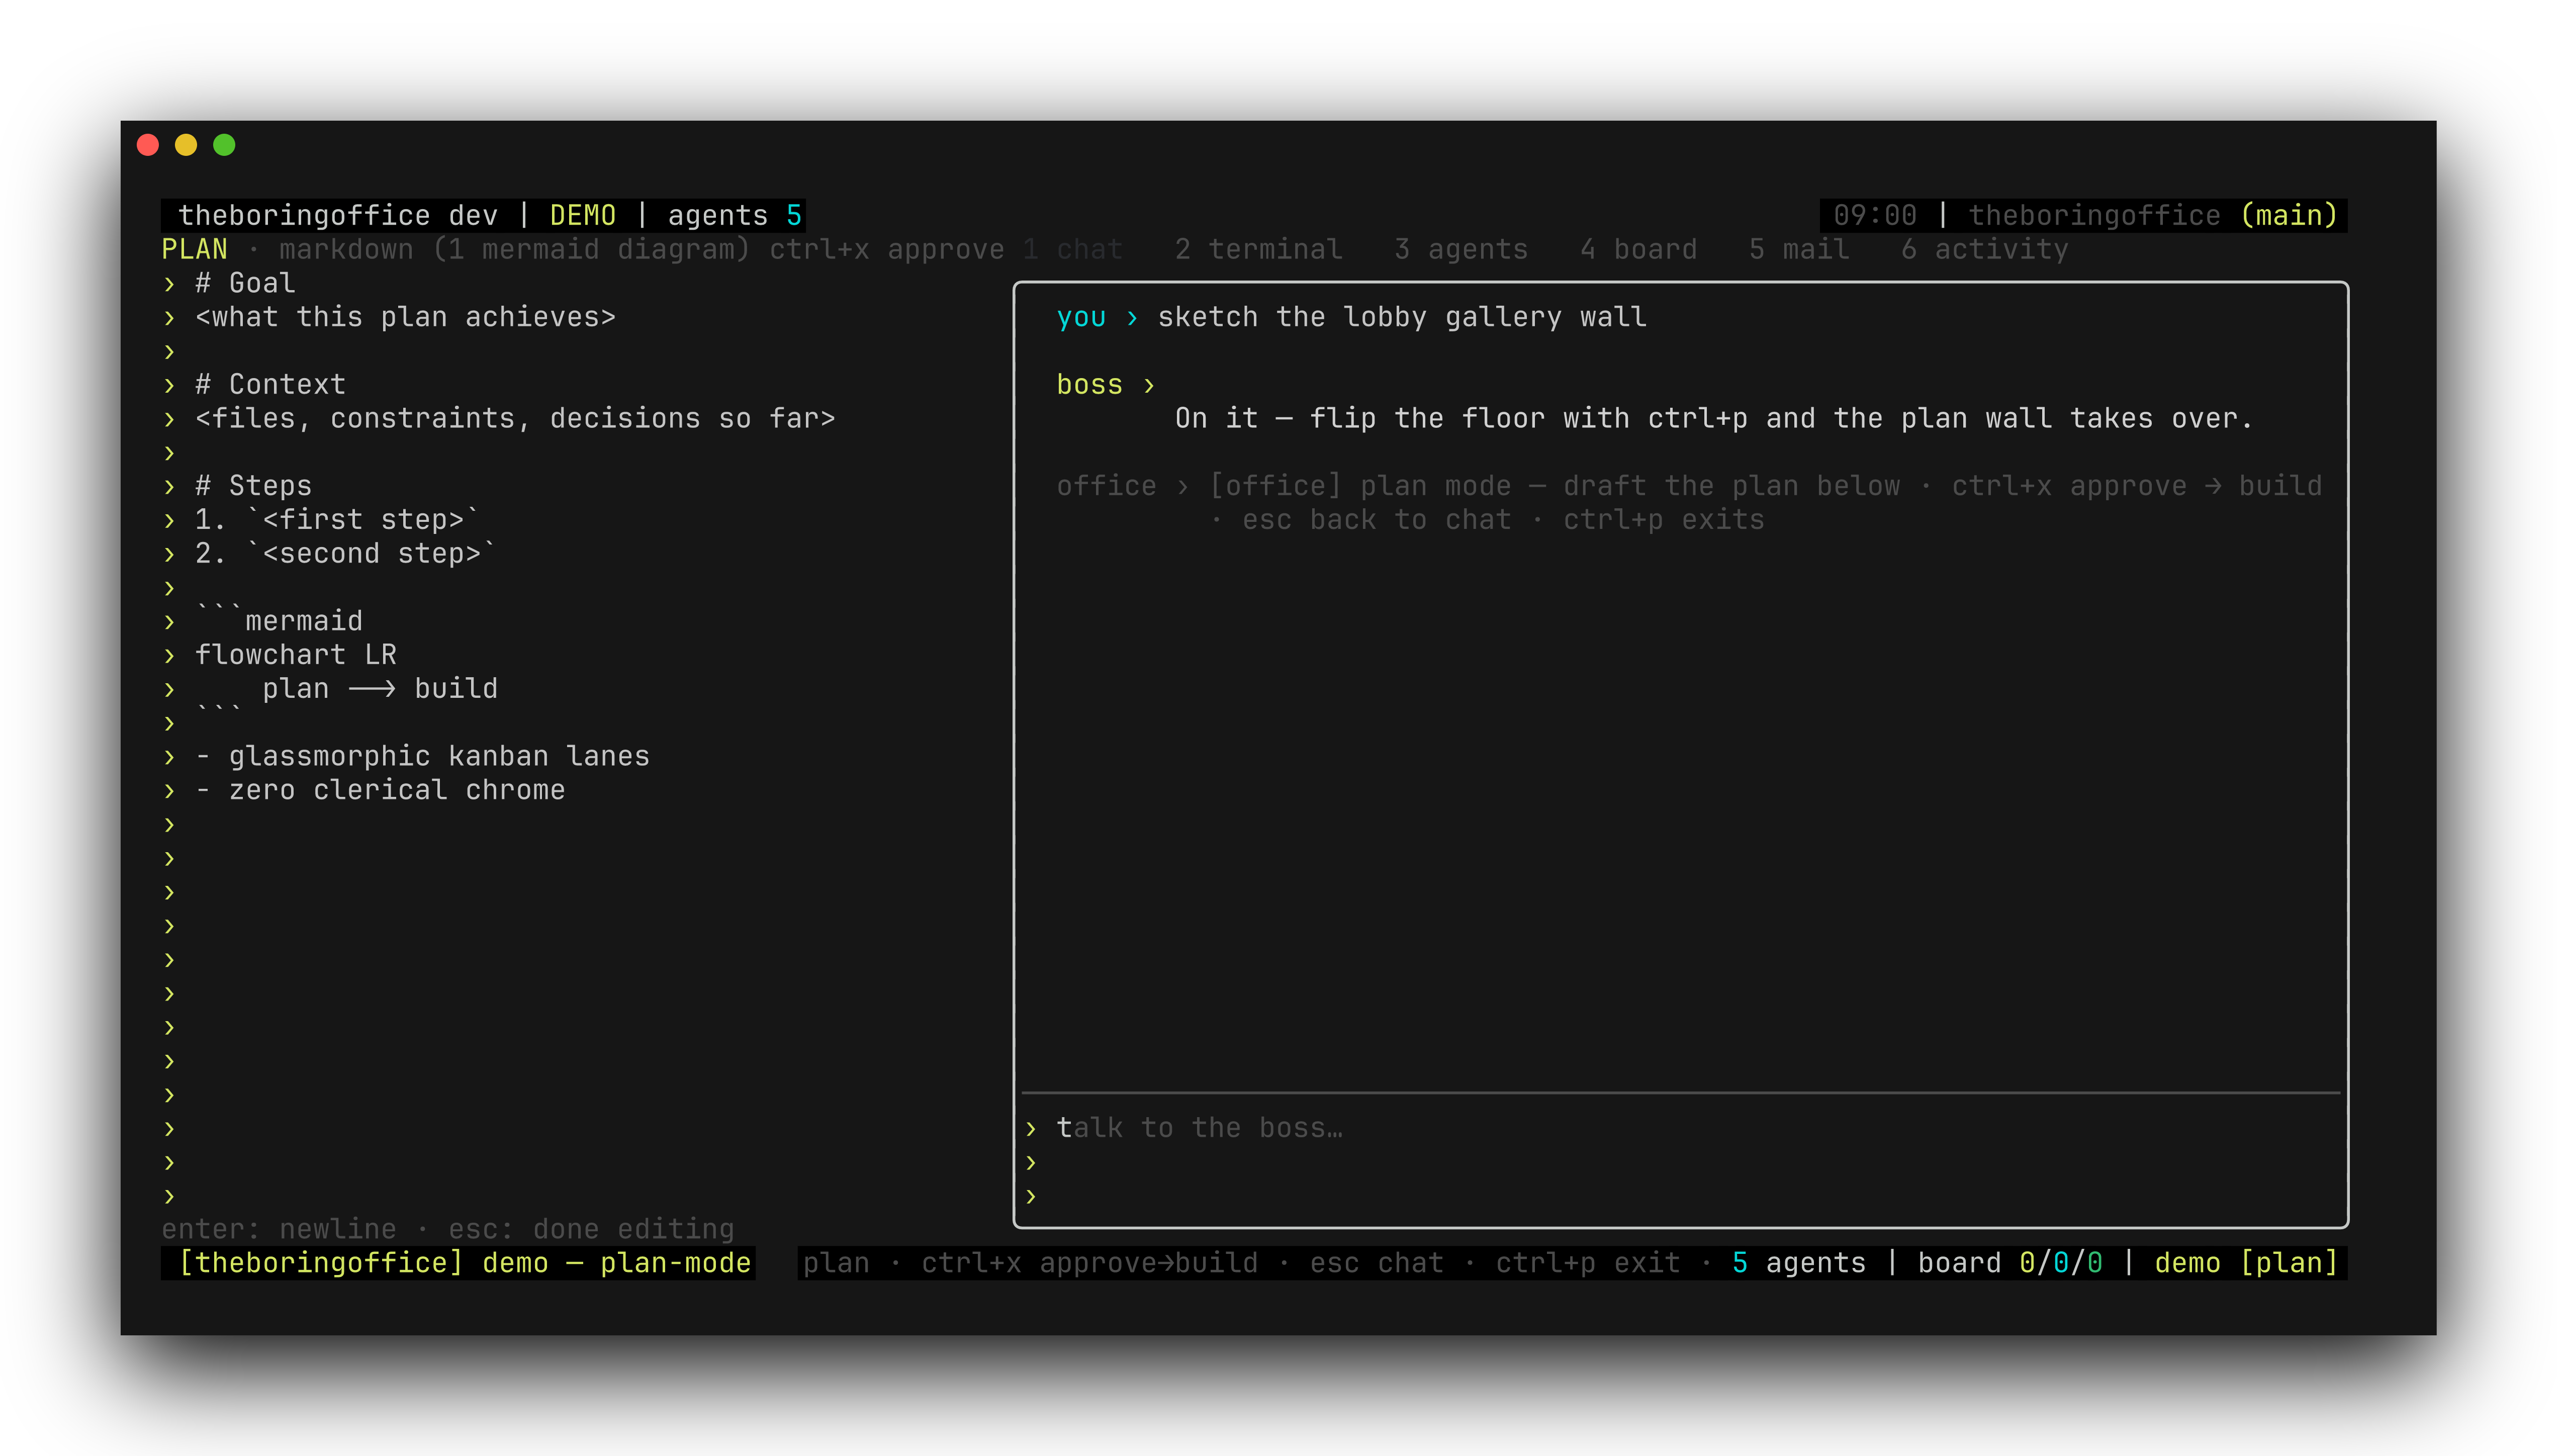Click the '# Context' heading line

coord(270,384)
